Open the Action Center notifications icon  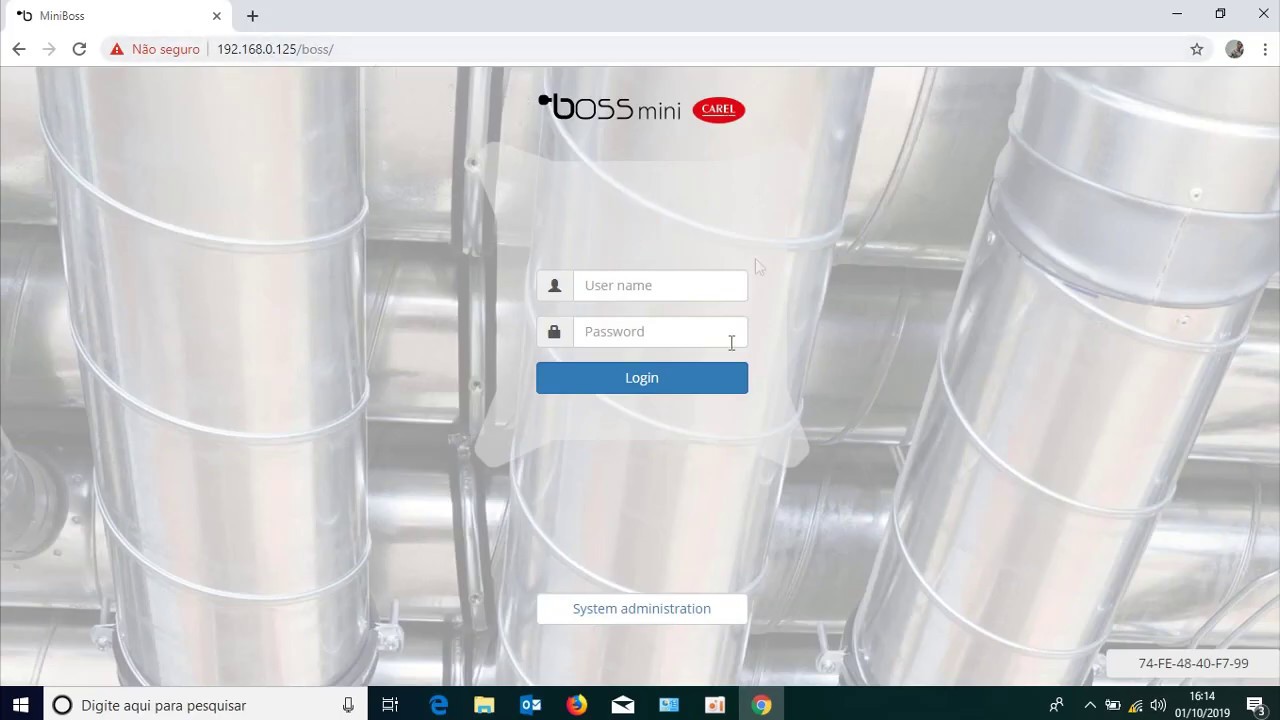point(1256,705)
